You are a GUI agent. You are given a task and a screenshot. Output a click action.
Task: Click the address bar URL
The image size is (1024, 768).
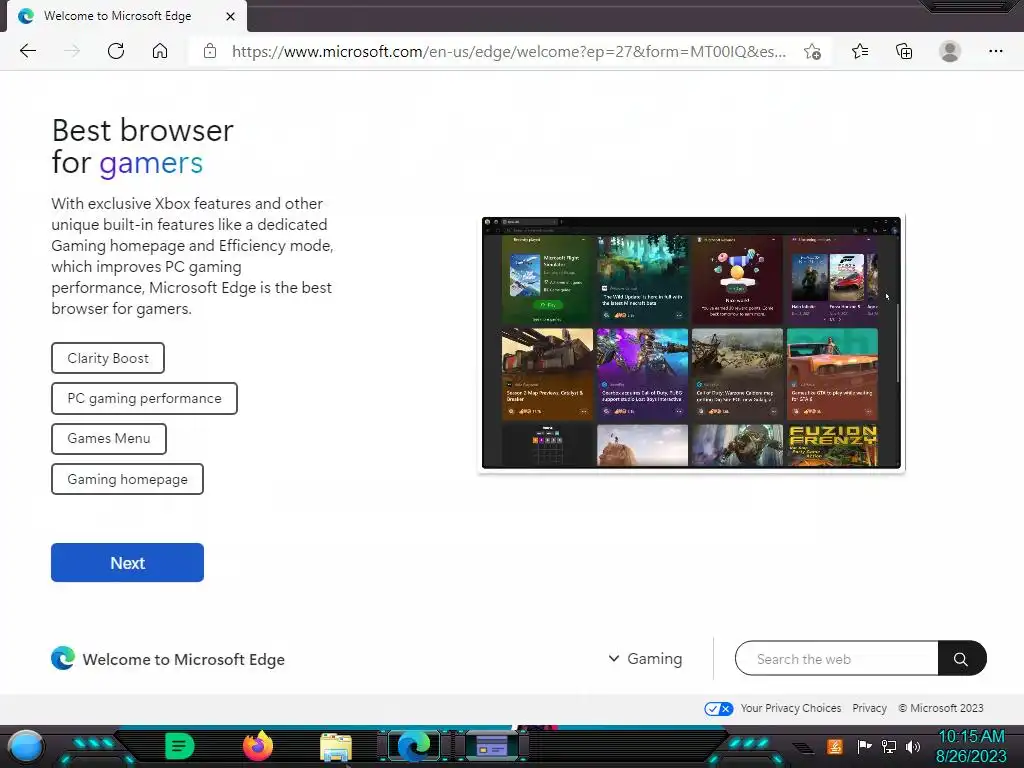click(x=509, y=52)
